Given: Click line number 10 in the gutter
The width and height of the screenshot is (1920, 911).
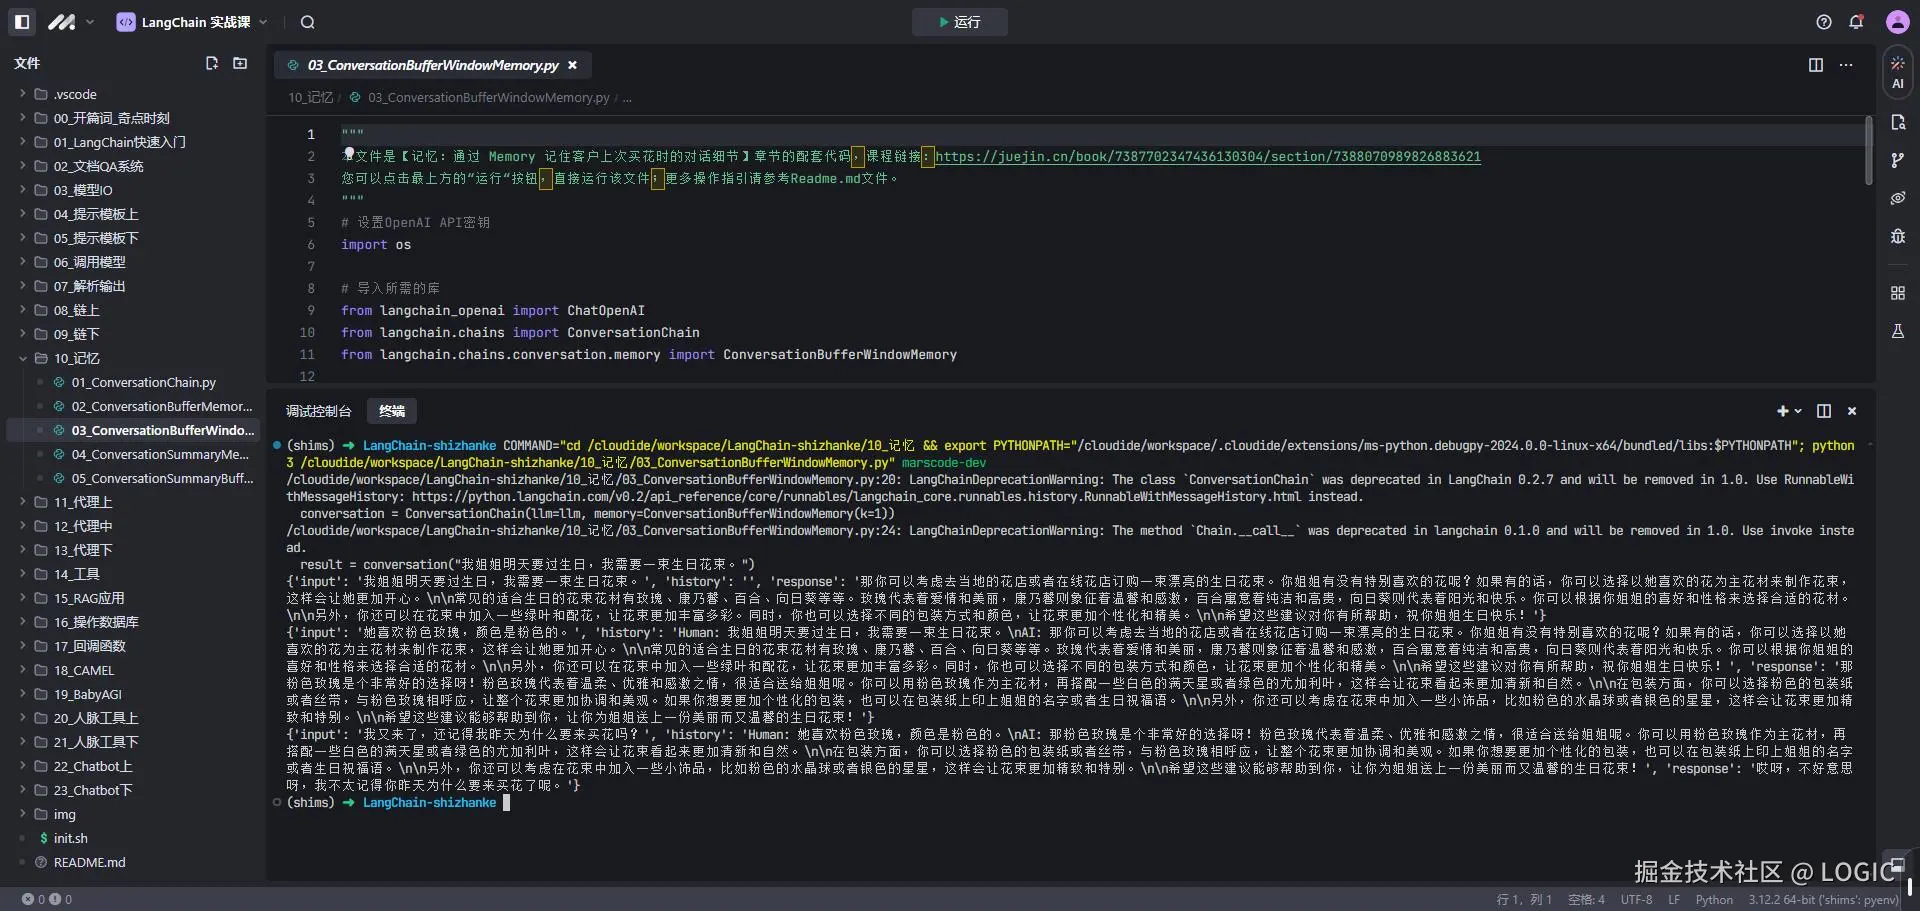Looking at the screenshot, I should [307, 332].
